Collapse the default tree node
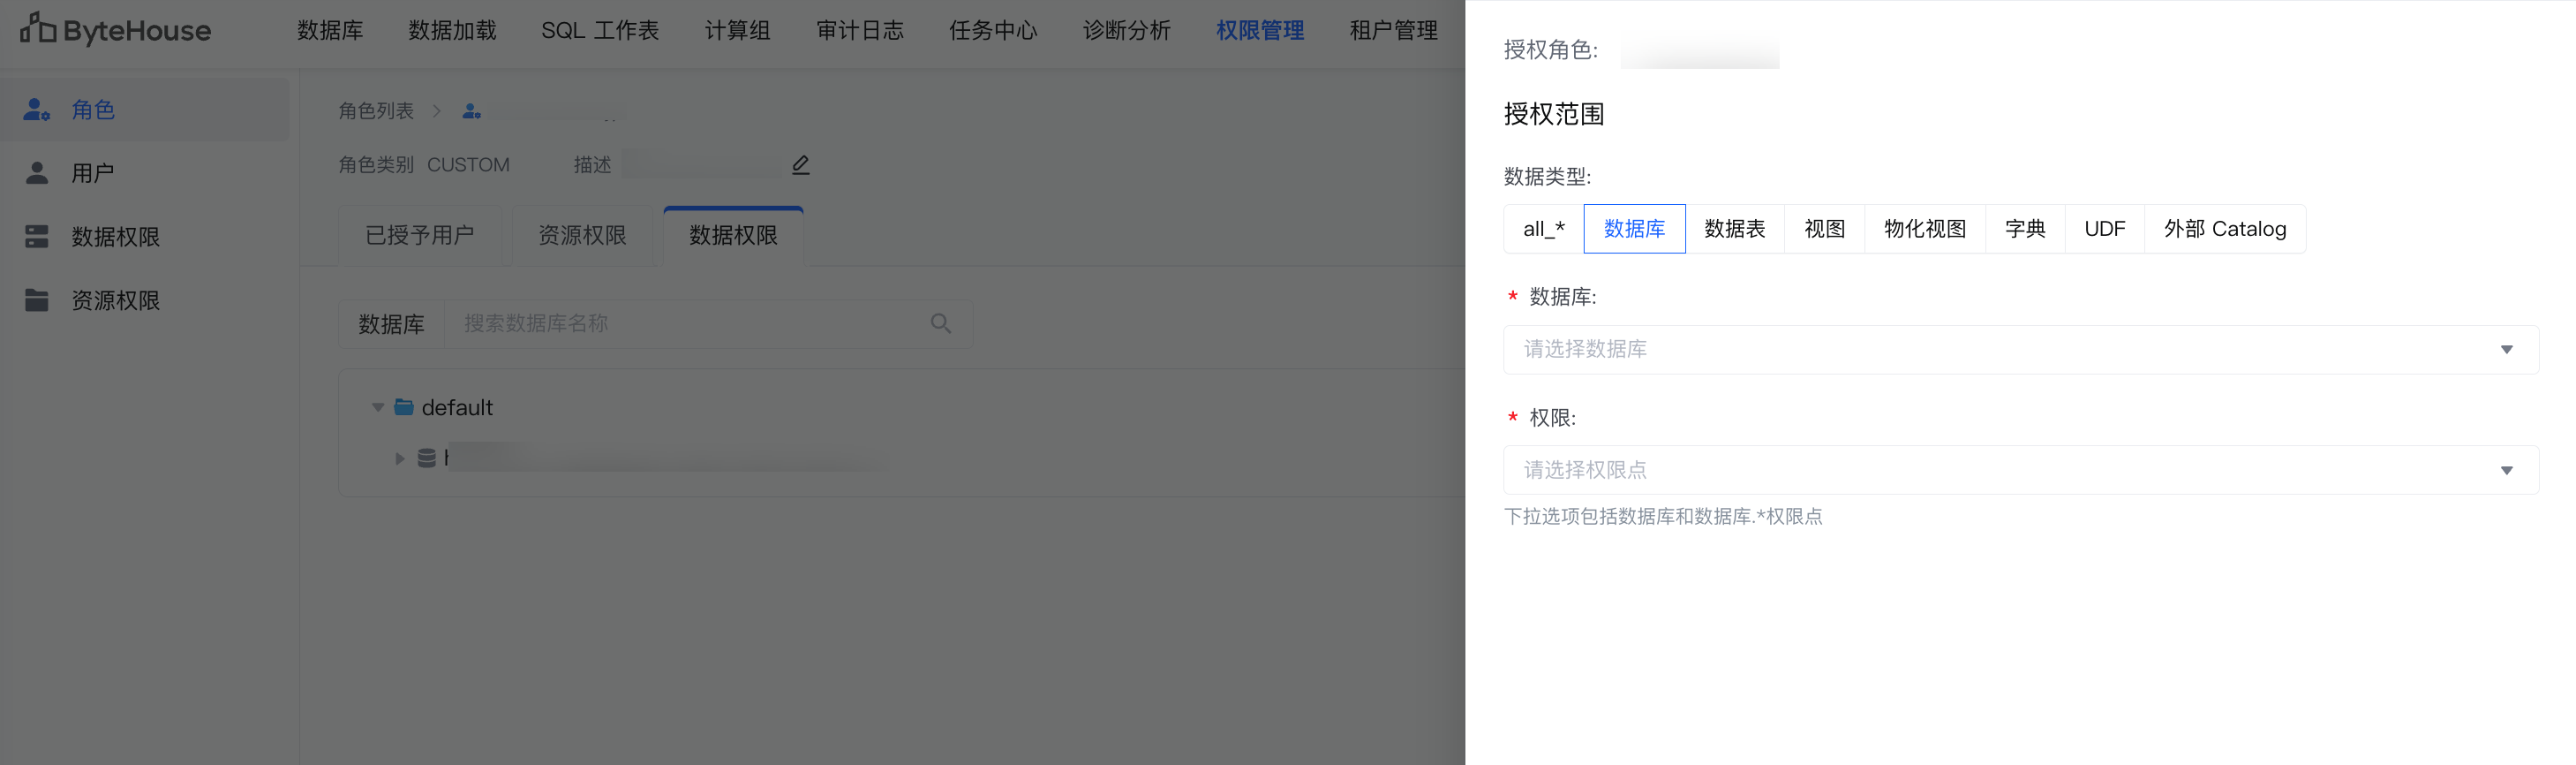This screenshot has width=2576, height=765. click(x=378, y=408)
